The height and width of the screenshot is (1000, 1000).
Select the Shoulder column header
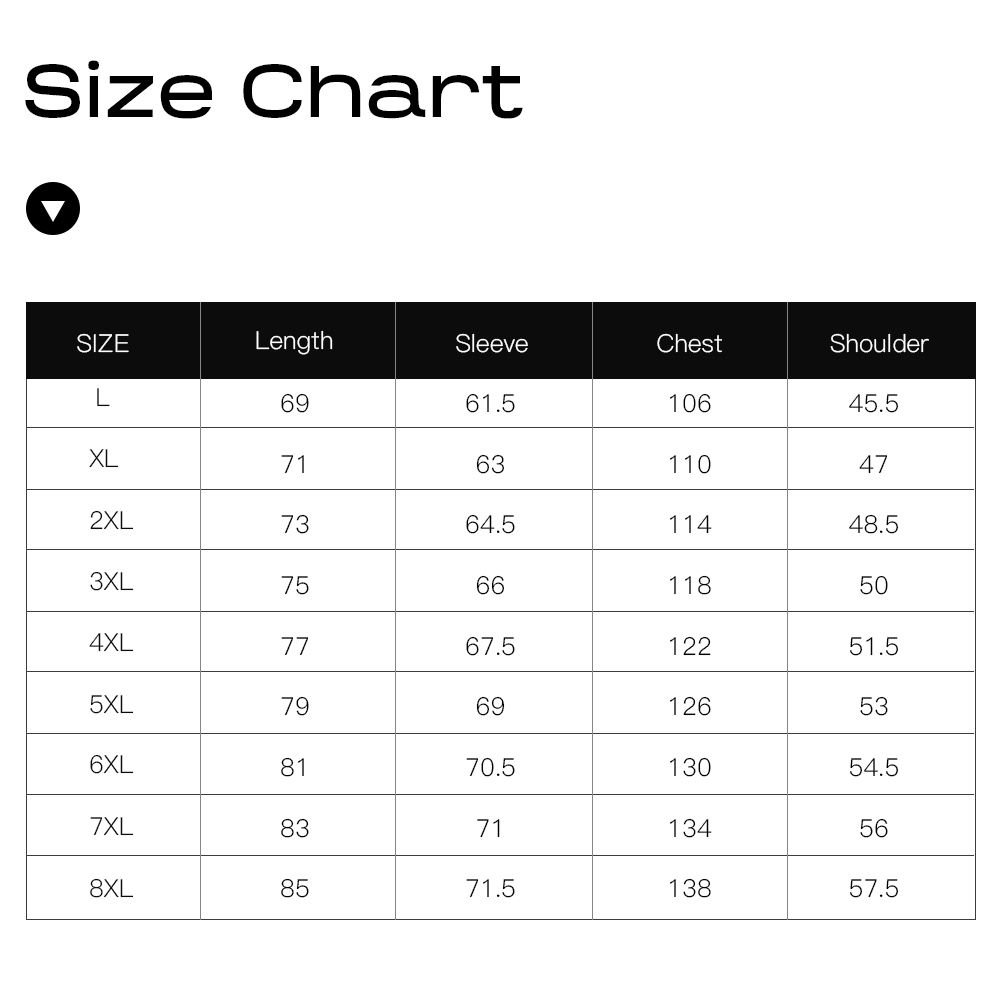[x=878, y=344]
